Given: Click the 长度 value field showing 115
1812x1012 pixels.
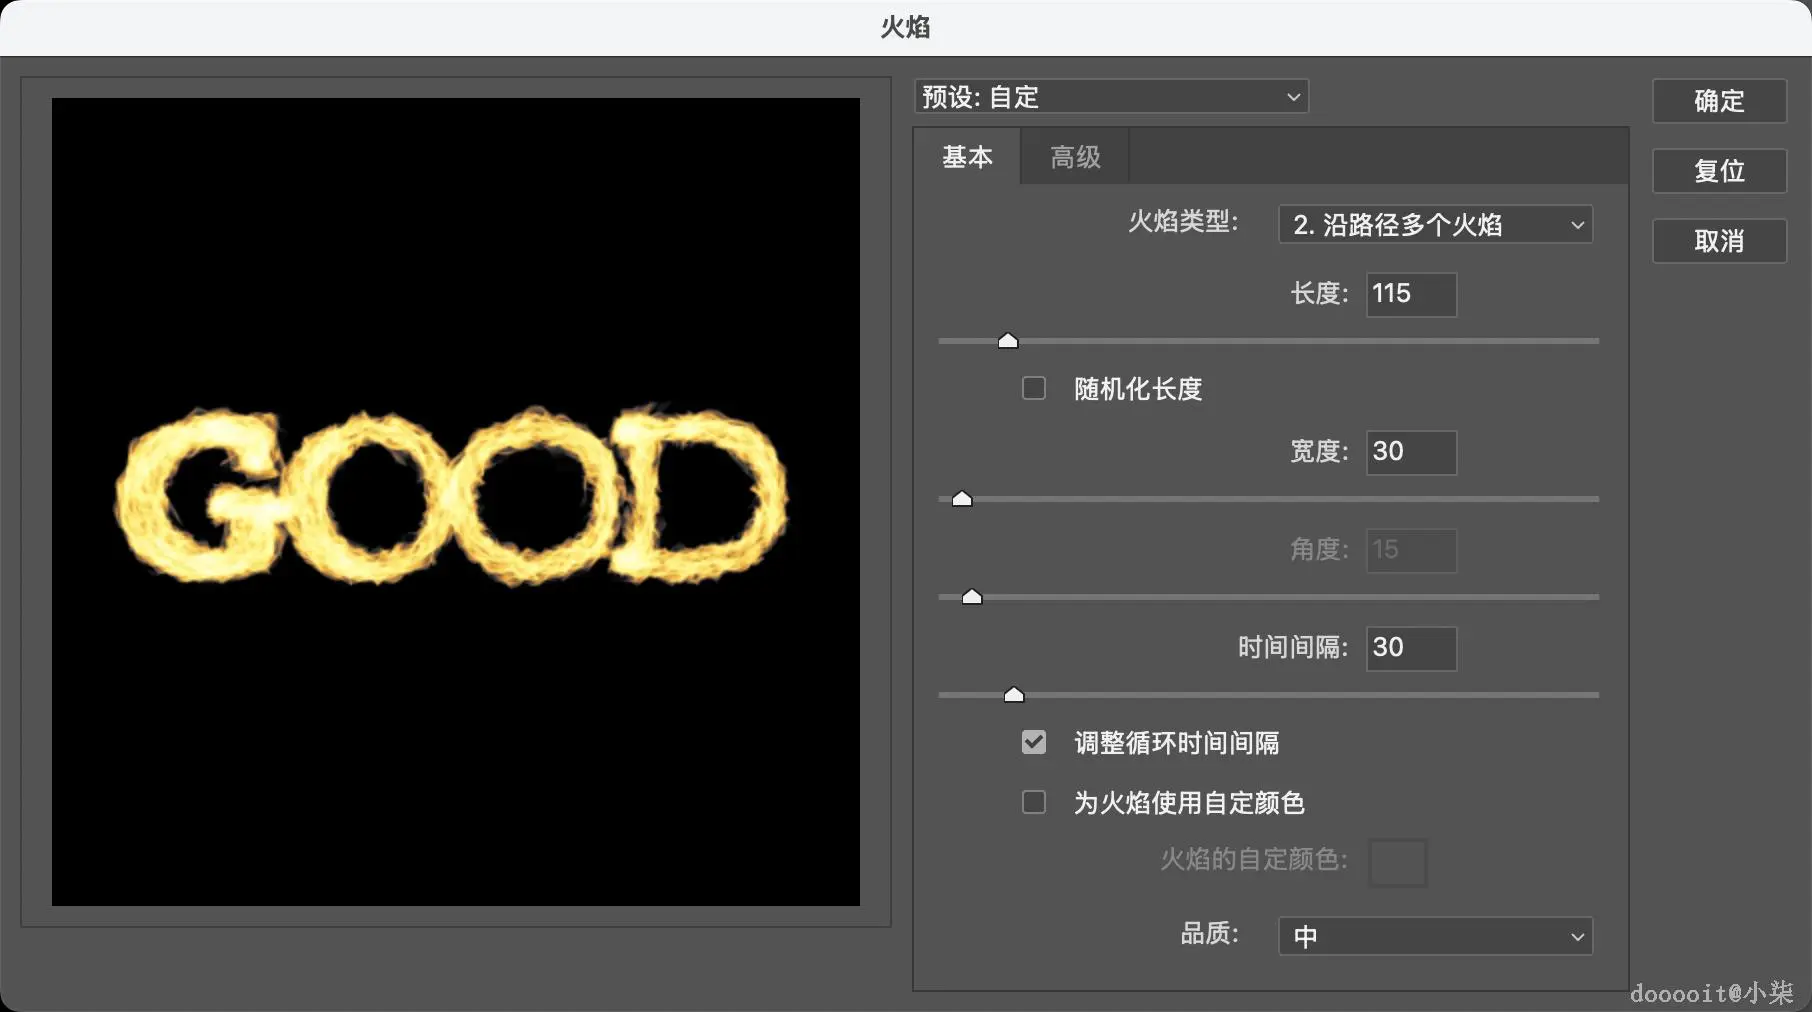Looking at the screenshot, I should [x=1410, y=294].
